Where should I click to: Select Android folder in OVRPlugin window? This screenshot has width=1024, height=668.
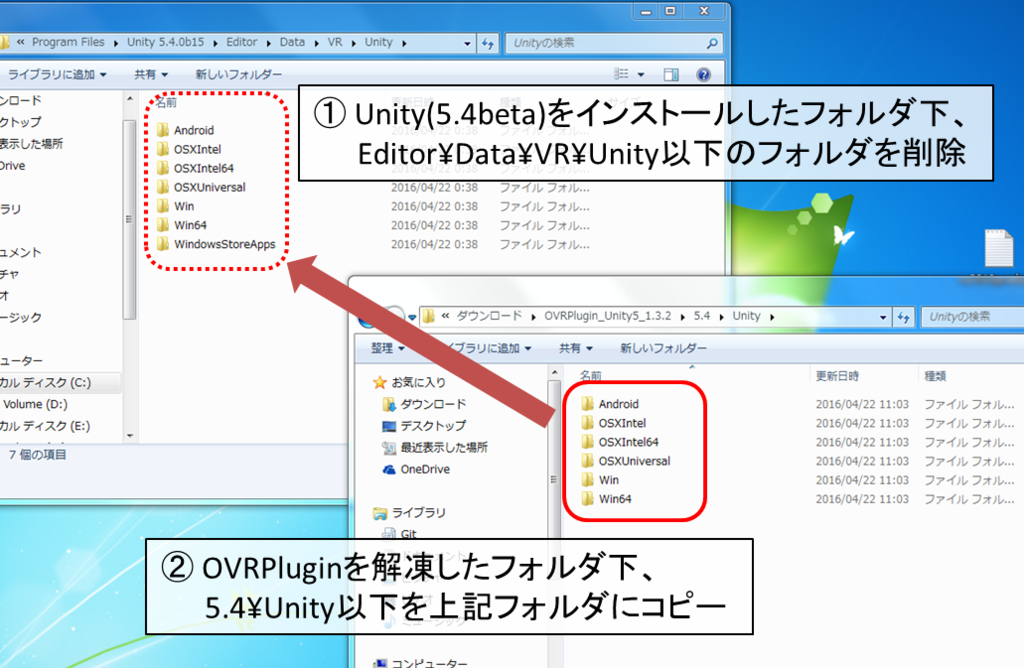pos(610,404)
